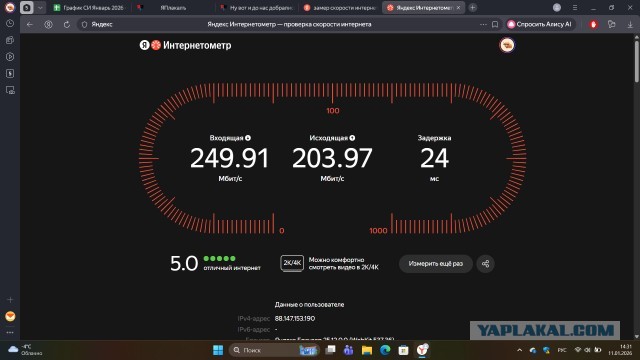Click the 5.0 rating score
Viewport: 640px width, 360px height.
(184, 264)
